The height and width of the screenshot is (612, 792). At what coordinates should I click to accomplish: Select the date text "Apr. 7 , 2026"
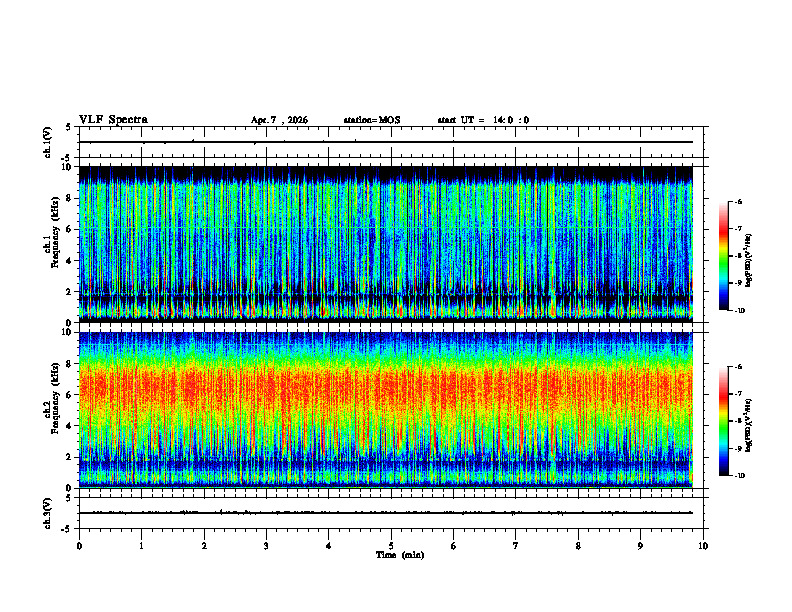coord(279,120)
